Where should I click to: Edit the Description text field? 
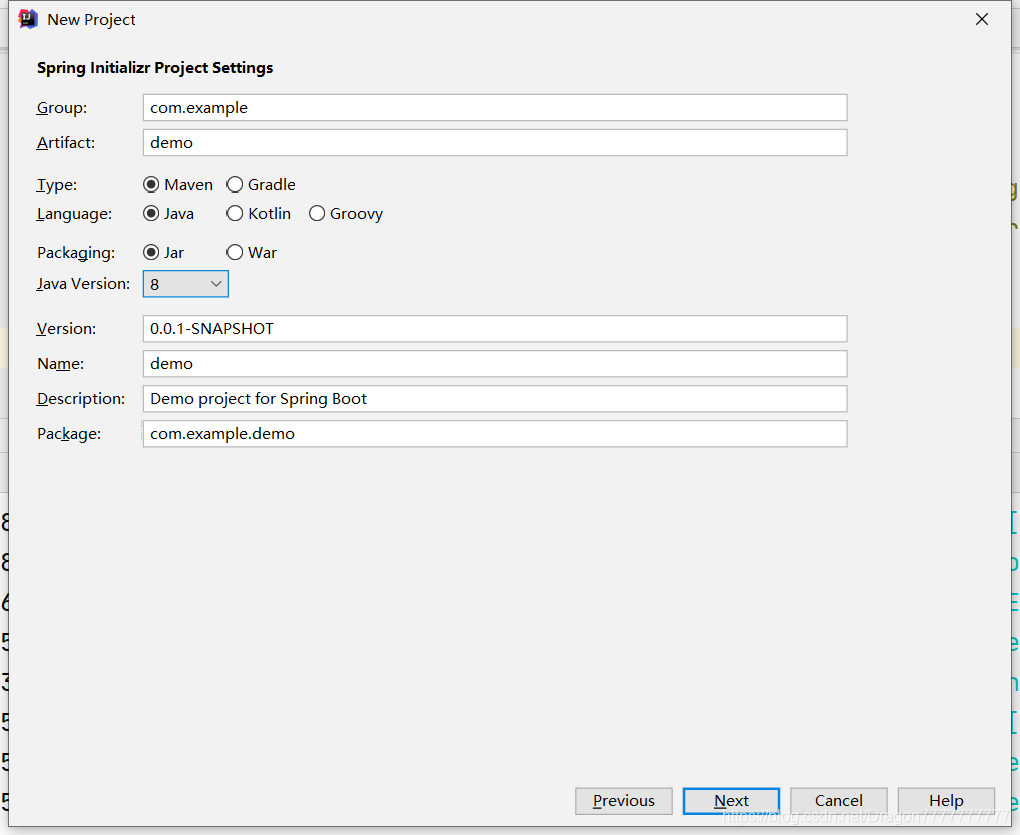(x=495, y=399)
